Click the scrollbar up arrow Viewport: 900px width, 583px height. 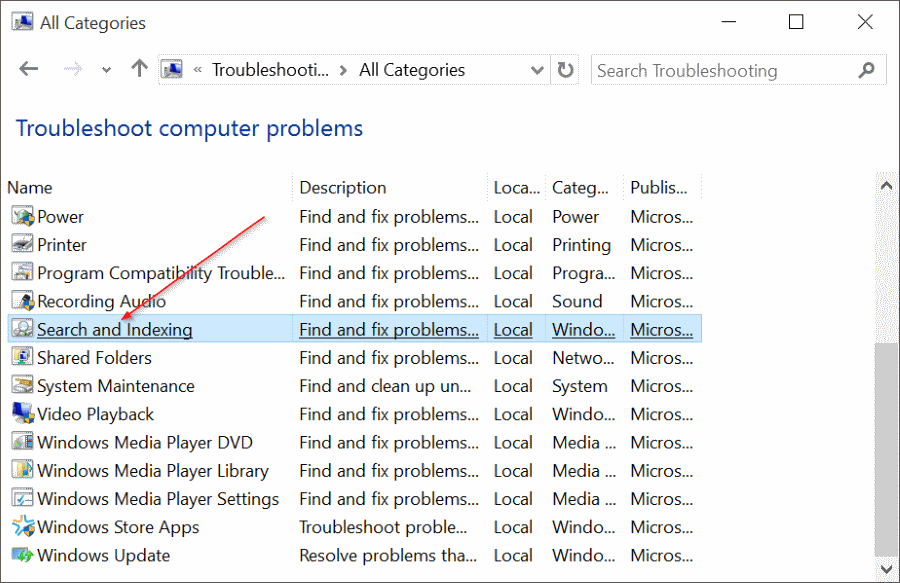[x=886, y=185]
